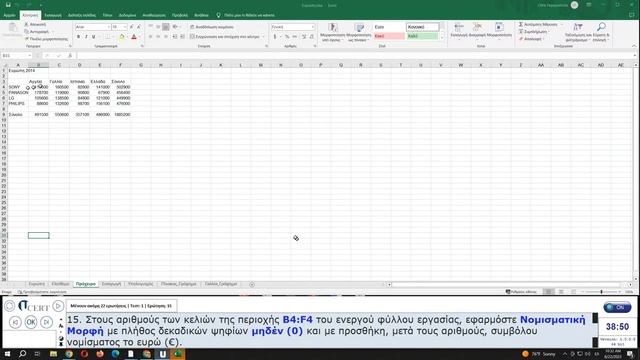Switch to the Τύποι ribbon tab

(107, 15)
